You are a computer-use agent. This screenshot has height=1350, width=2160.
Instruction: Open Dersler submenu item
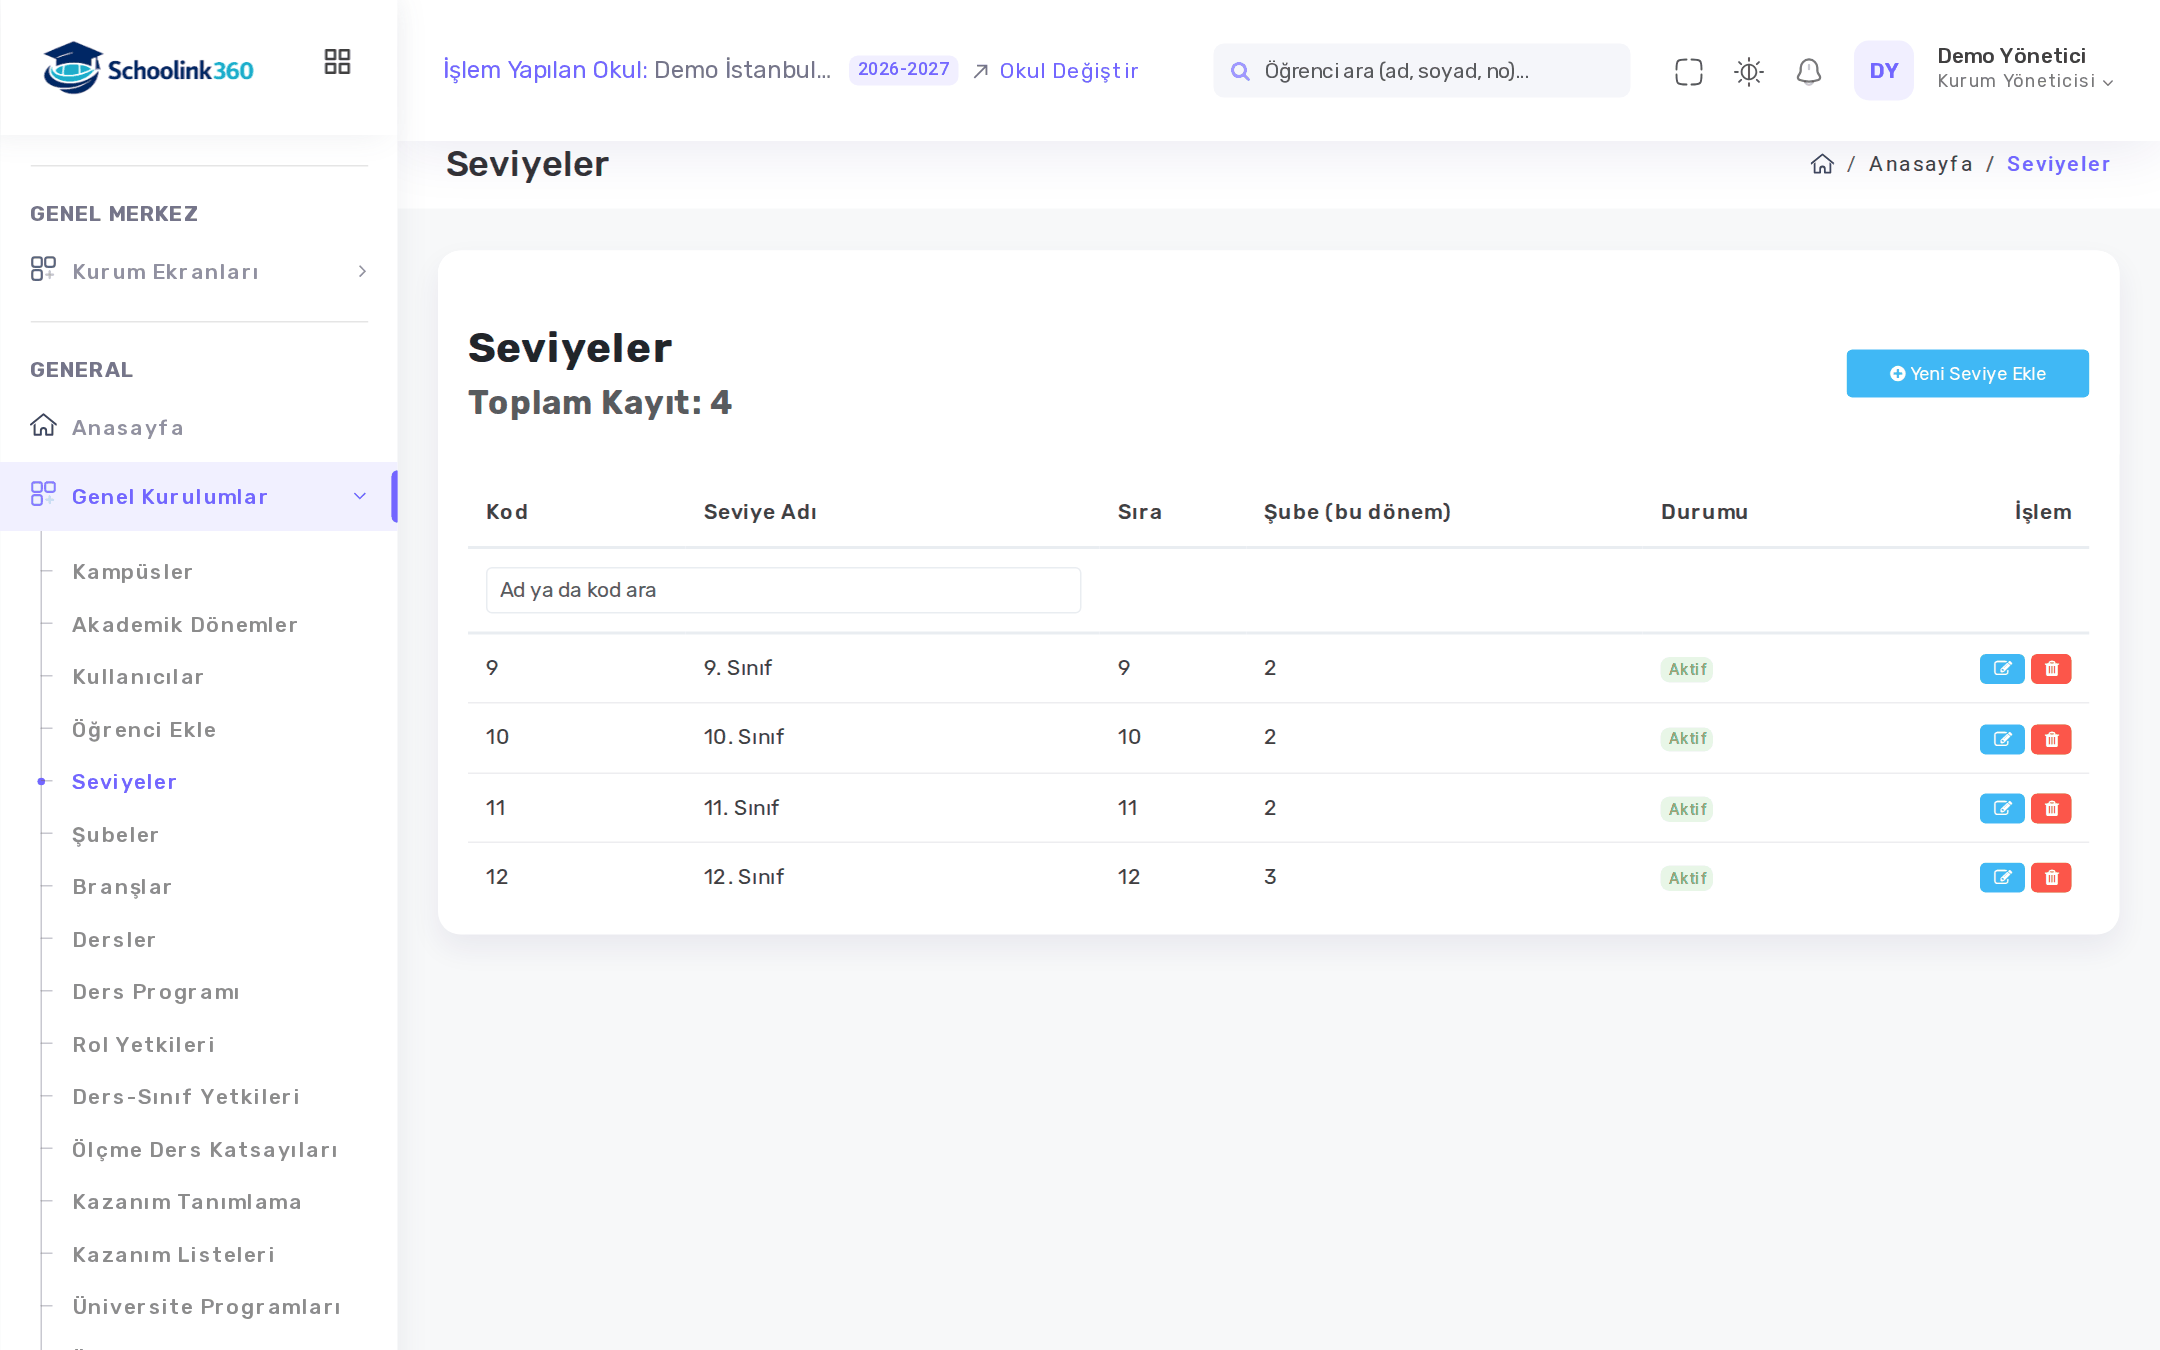coord(114,940)
